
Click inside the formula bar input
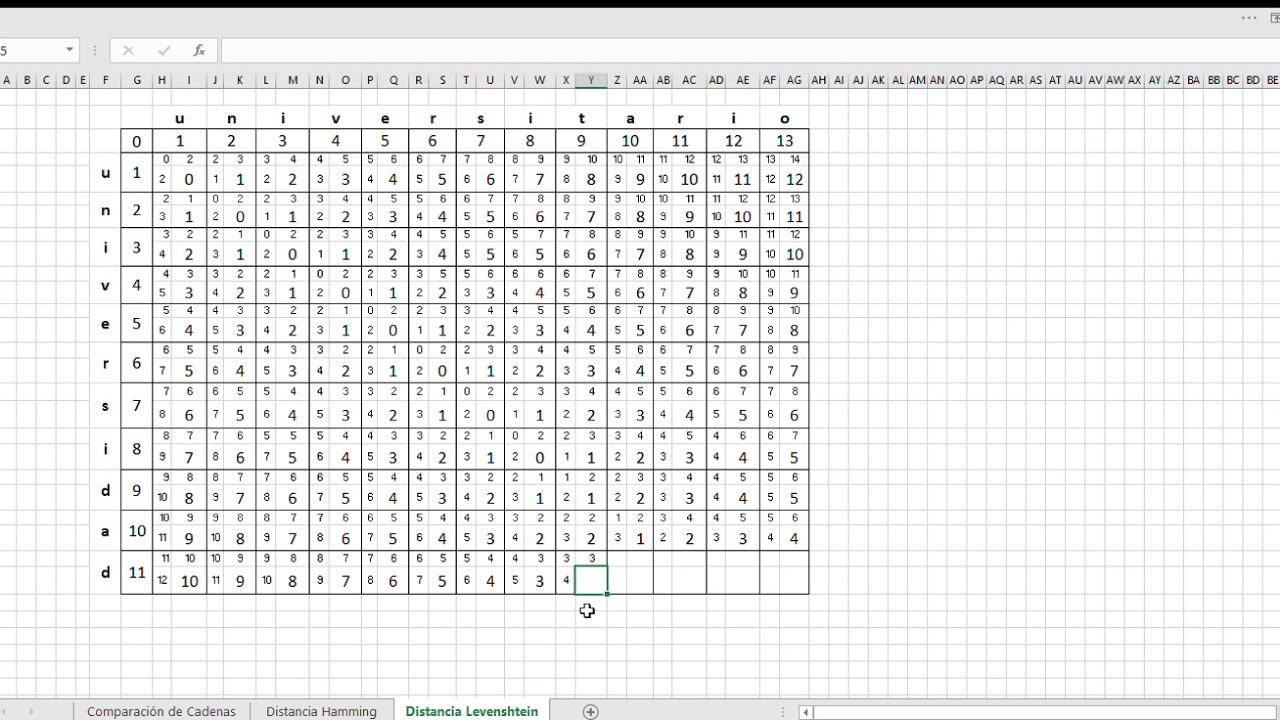point(750,50)
